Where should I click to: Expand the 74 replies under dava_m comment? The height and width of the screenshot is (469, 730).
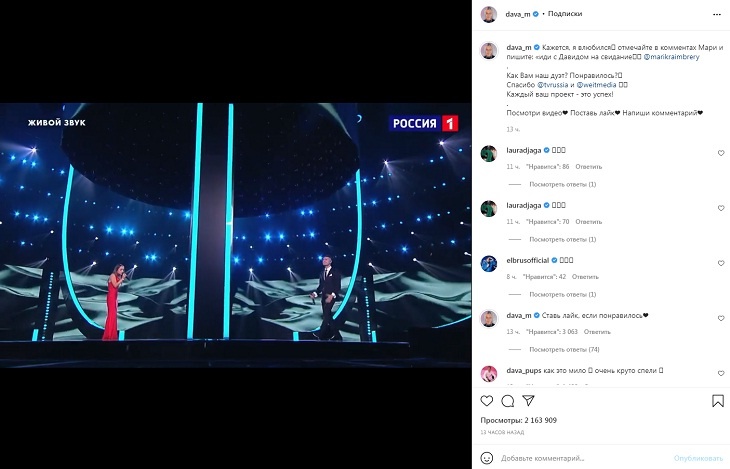point(564,349)
